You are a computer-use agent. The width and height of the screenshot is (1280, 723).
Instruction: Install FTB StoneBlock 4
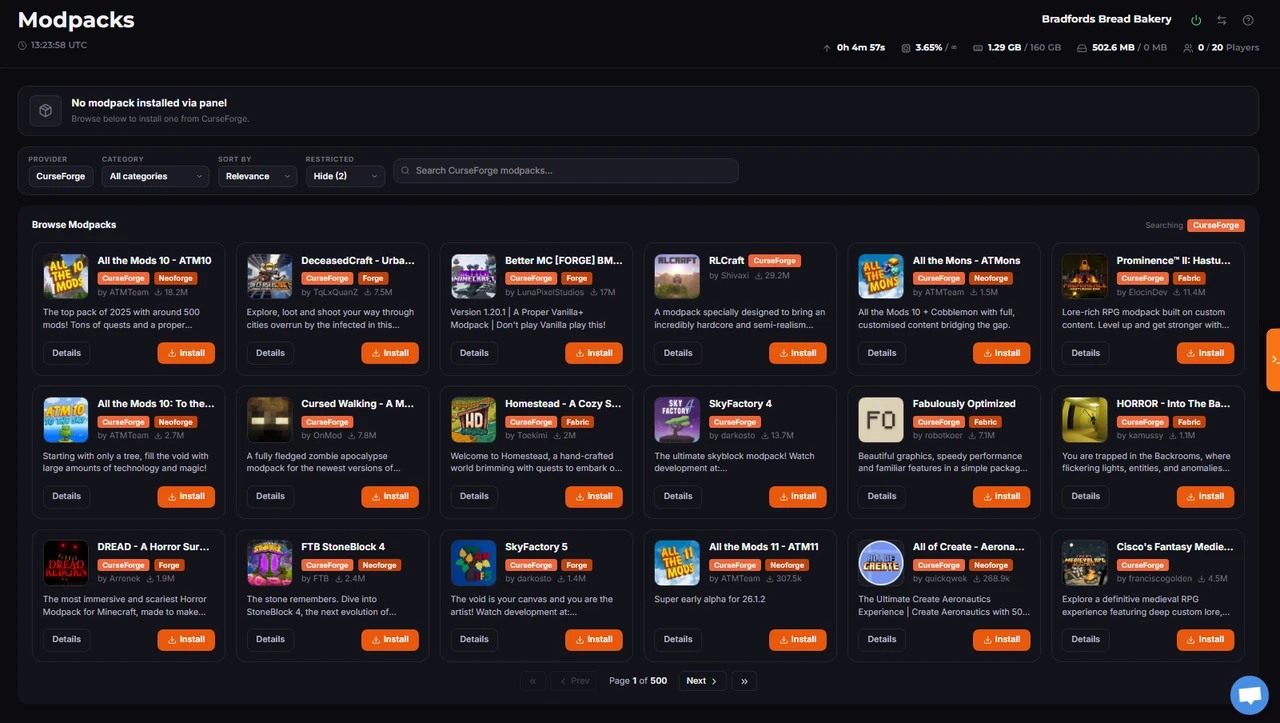click(390, 639)
